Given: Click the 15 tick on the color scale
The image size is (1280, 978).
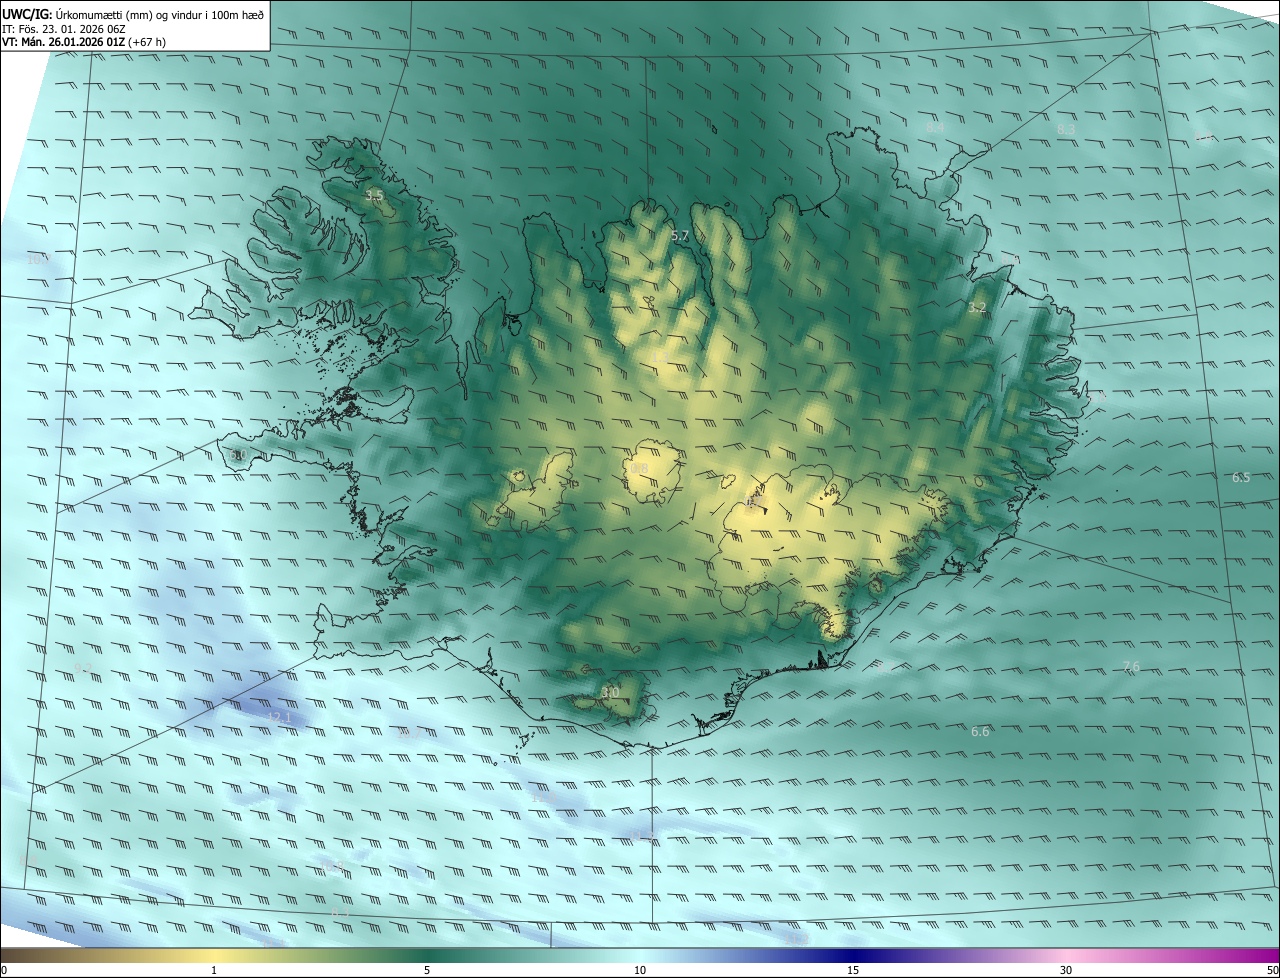Looking at the screenshot, I should point(853,970).
